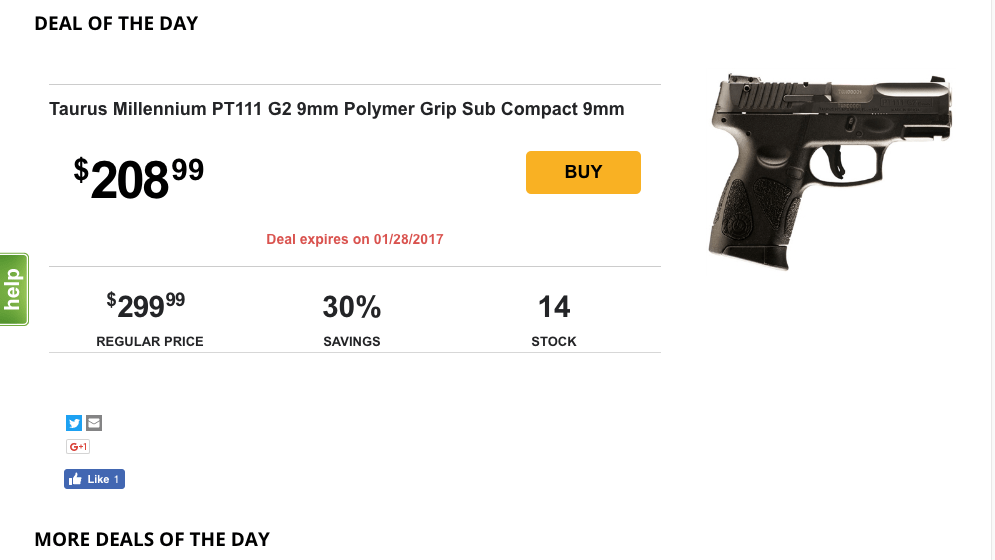Screen dimensions: 995x560
Task: Click the $208.99 deal price
Action: tap(138, 178)
